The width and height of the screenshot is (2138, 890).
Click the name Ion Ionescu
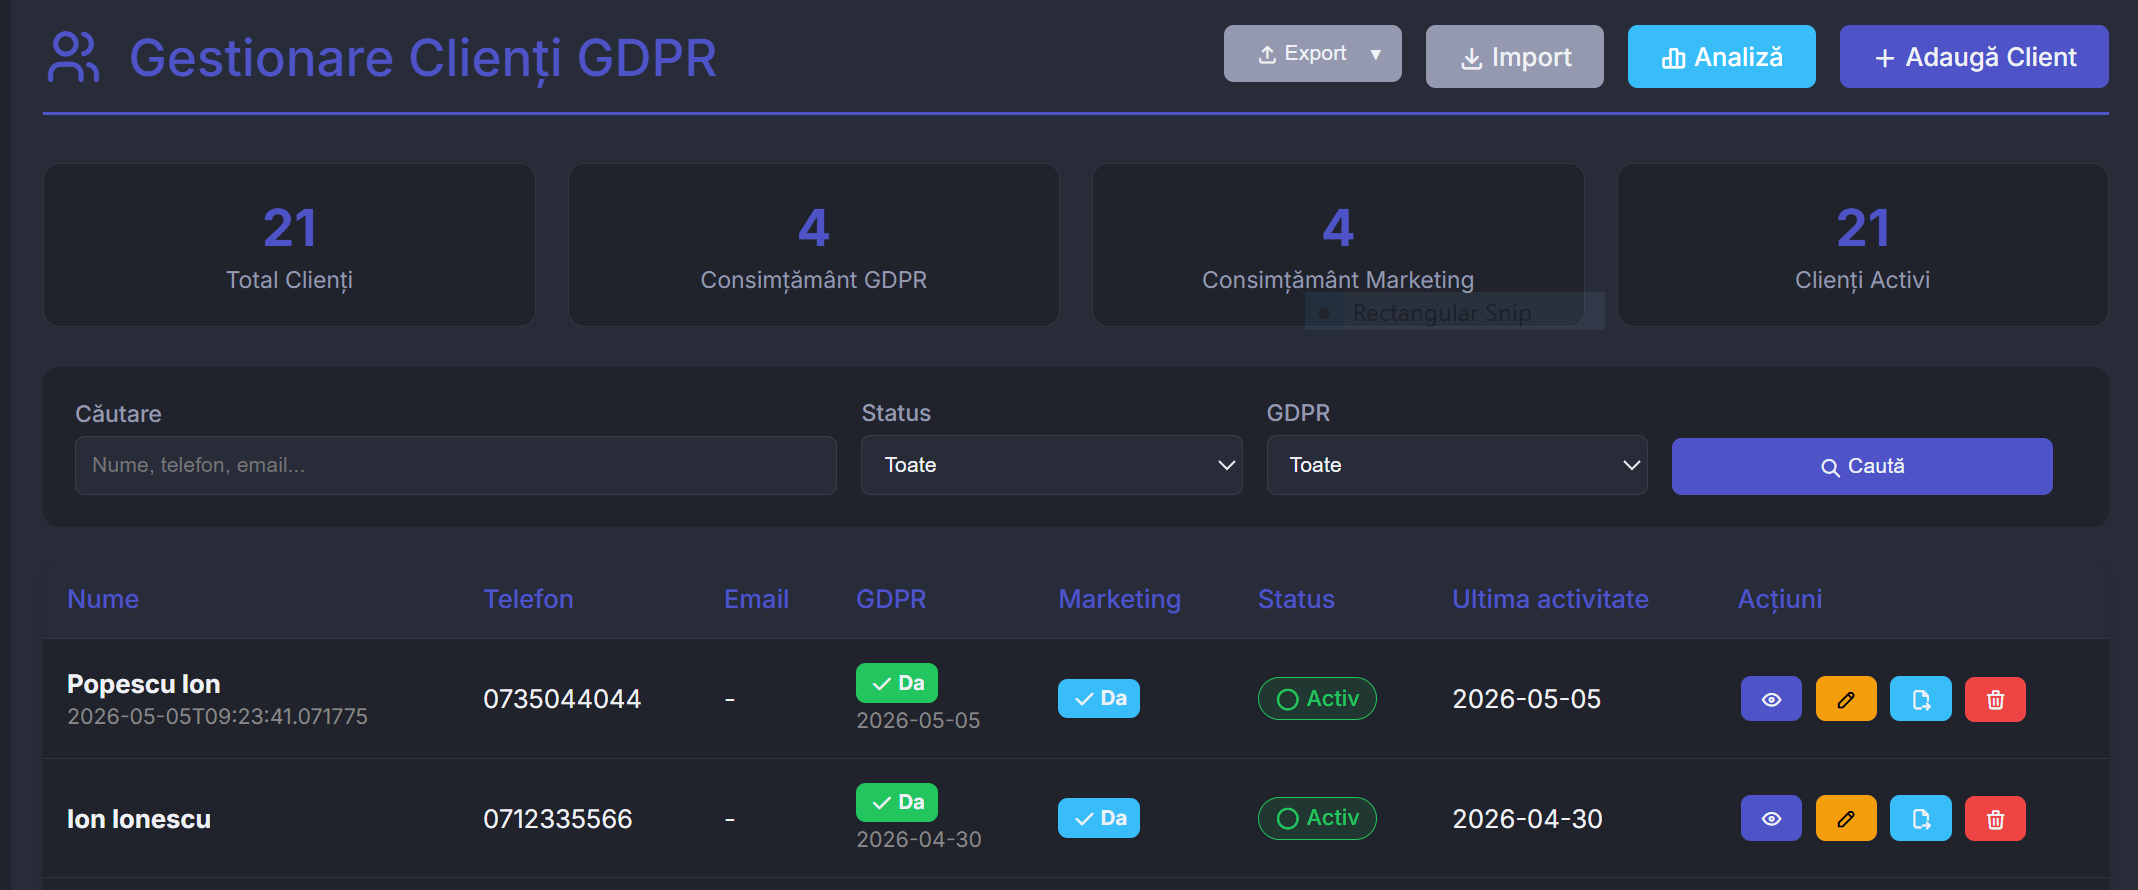(139, 819)
